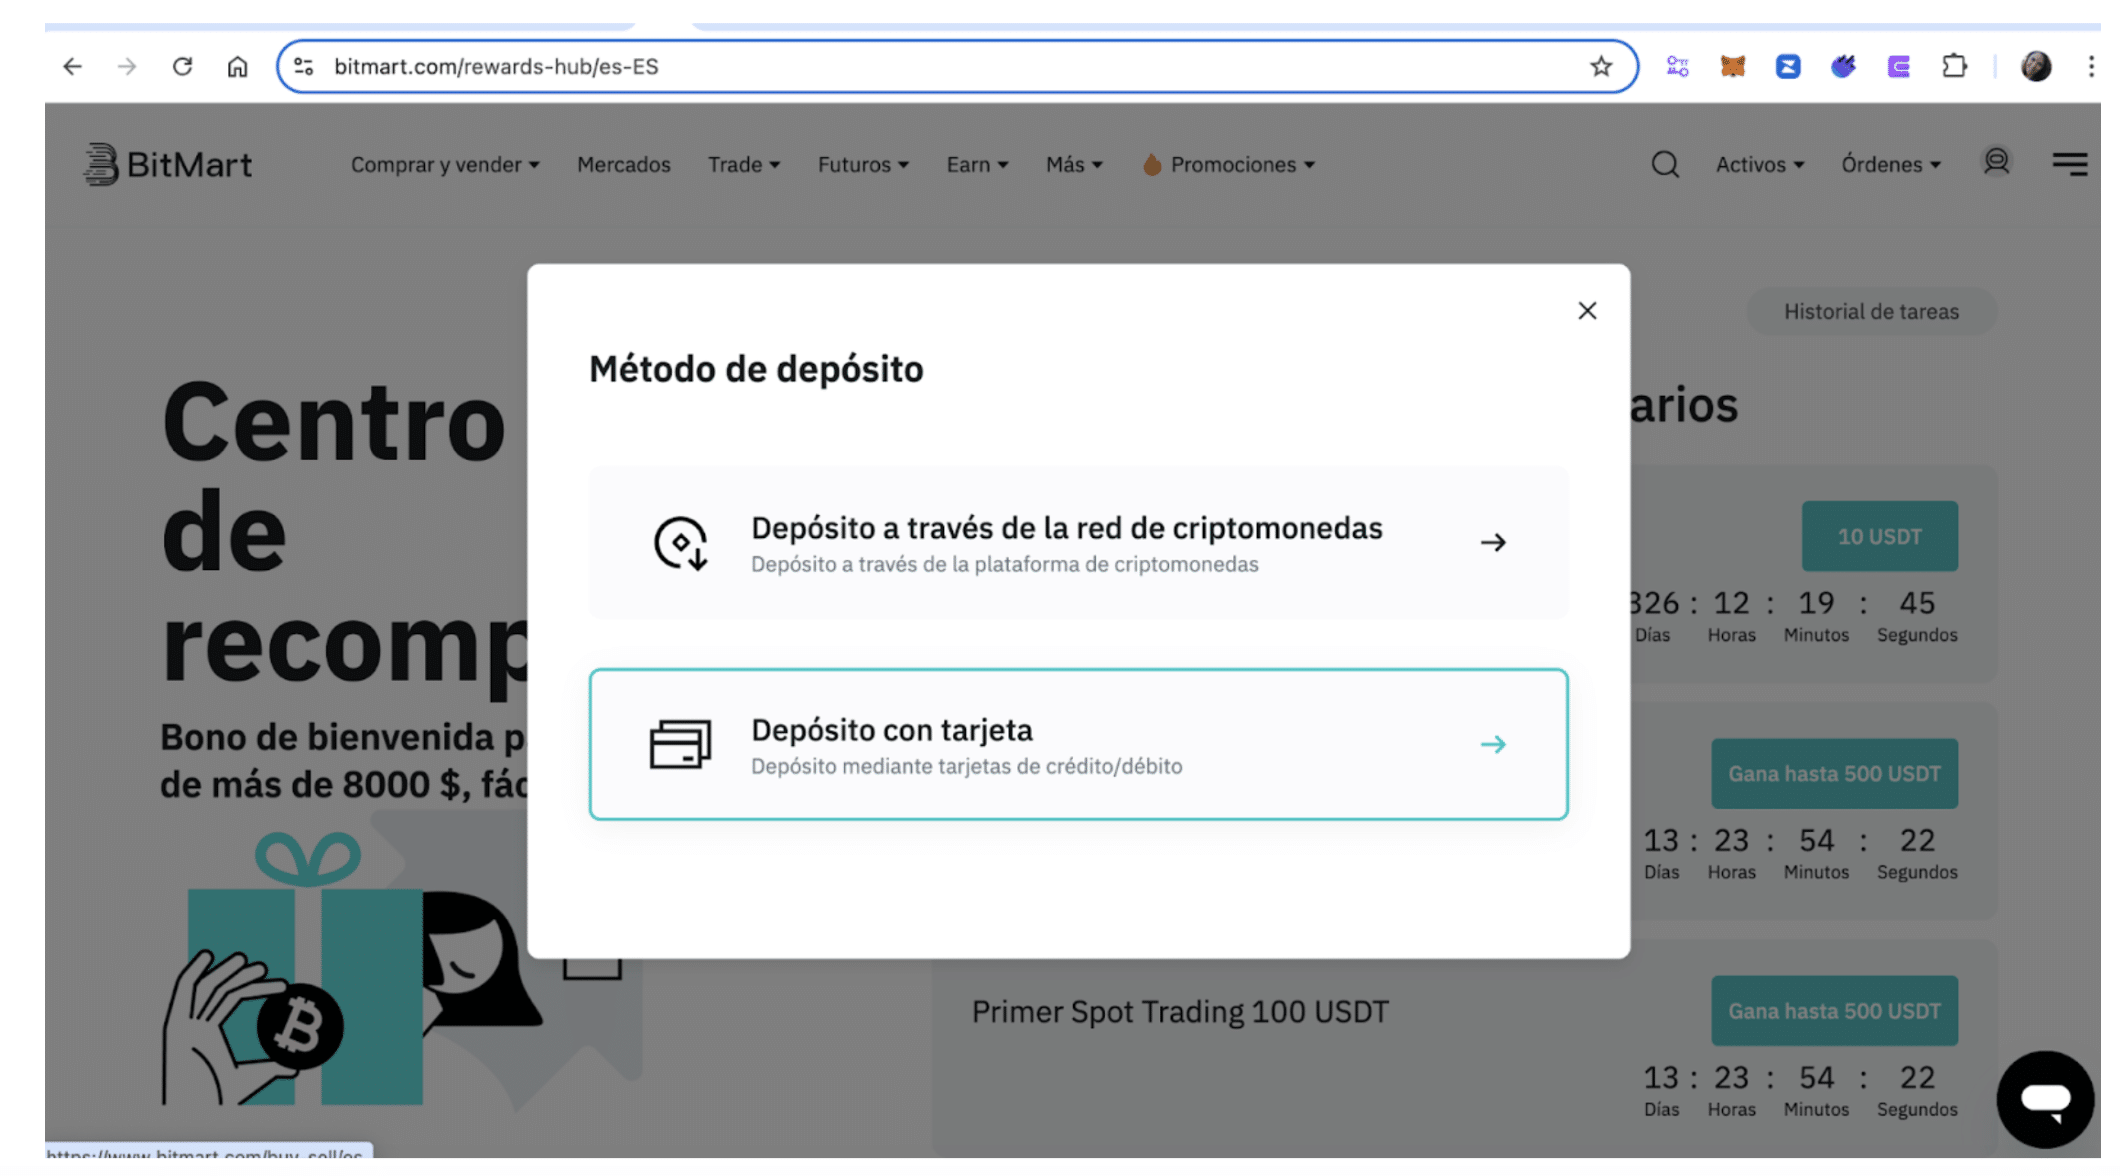Click the customer support headset icon
The image size is (2120, 1176).
1996,164
